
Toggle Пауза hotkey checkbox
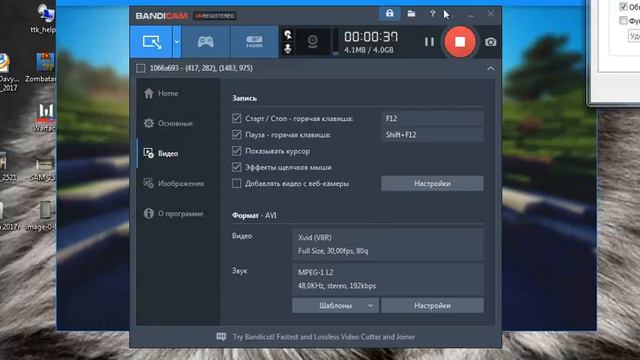[236, 135]
